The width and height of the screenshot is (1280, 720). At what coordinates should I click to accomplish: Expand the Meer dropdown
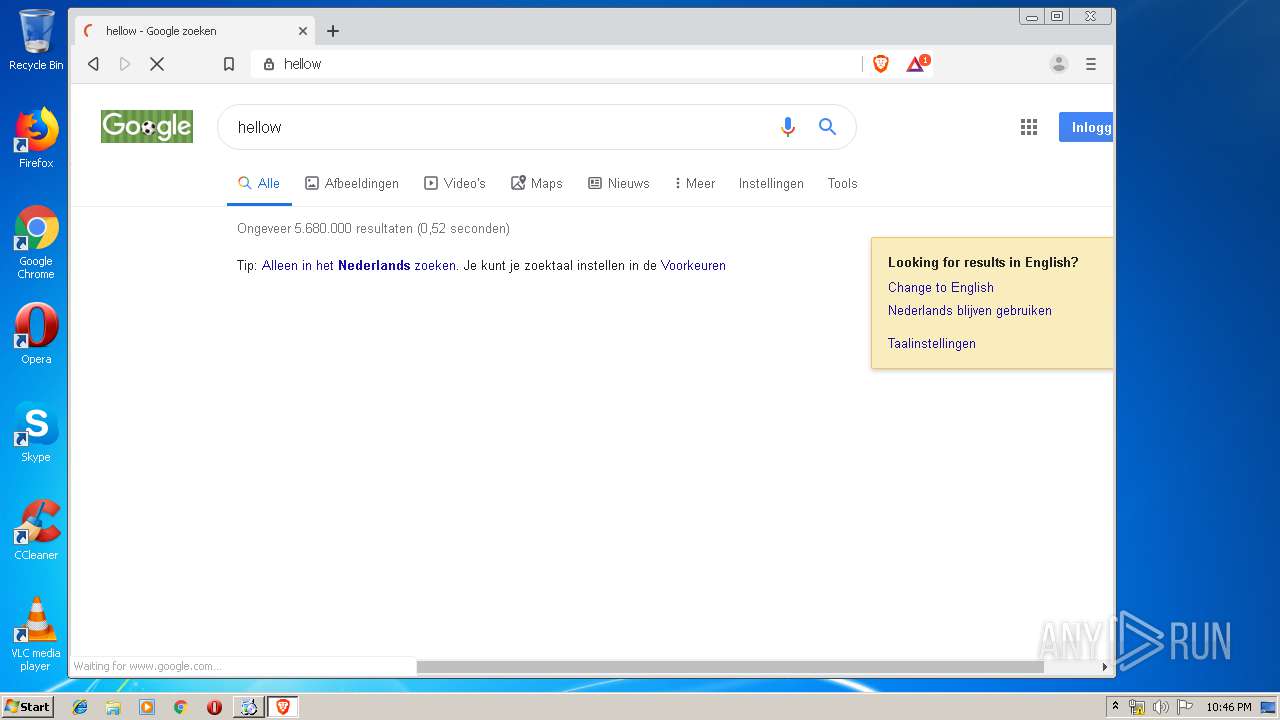[695, 183]
